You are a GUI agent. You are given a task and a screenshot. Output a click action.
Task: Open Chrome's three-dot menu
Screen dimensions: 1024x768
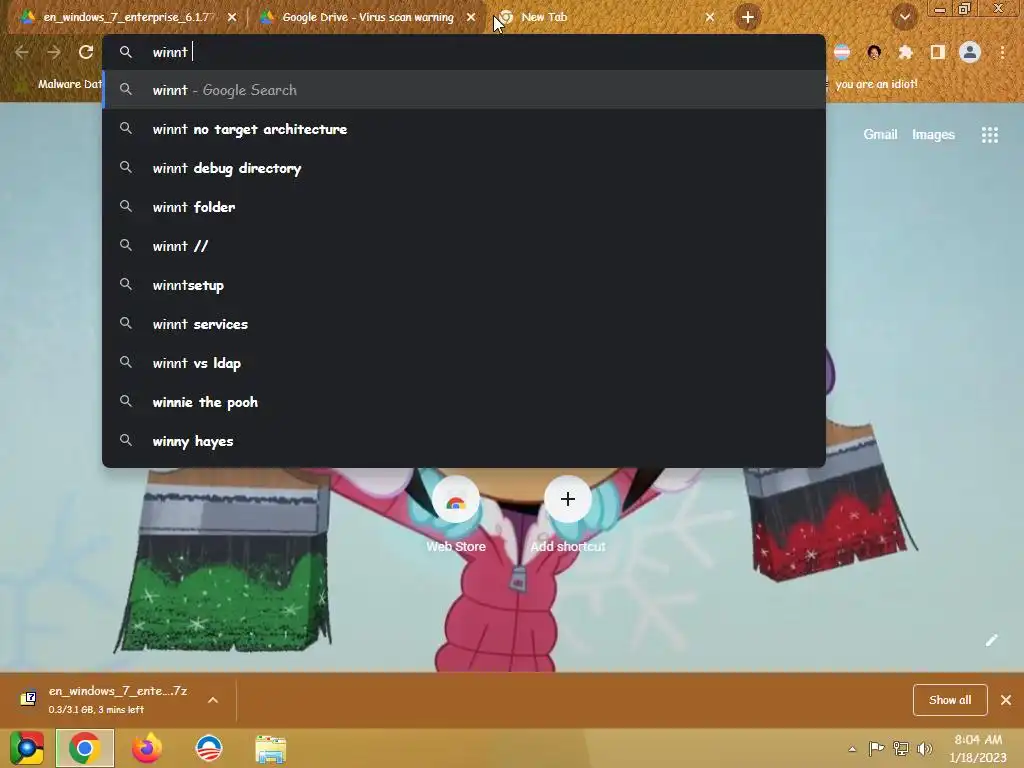1002,52
